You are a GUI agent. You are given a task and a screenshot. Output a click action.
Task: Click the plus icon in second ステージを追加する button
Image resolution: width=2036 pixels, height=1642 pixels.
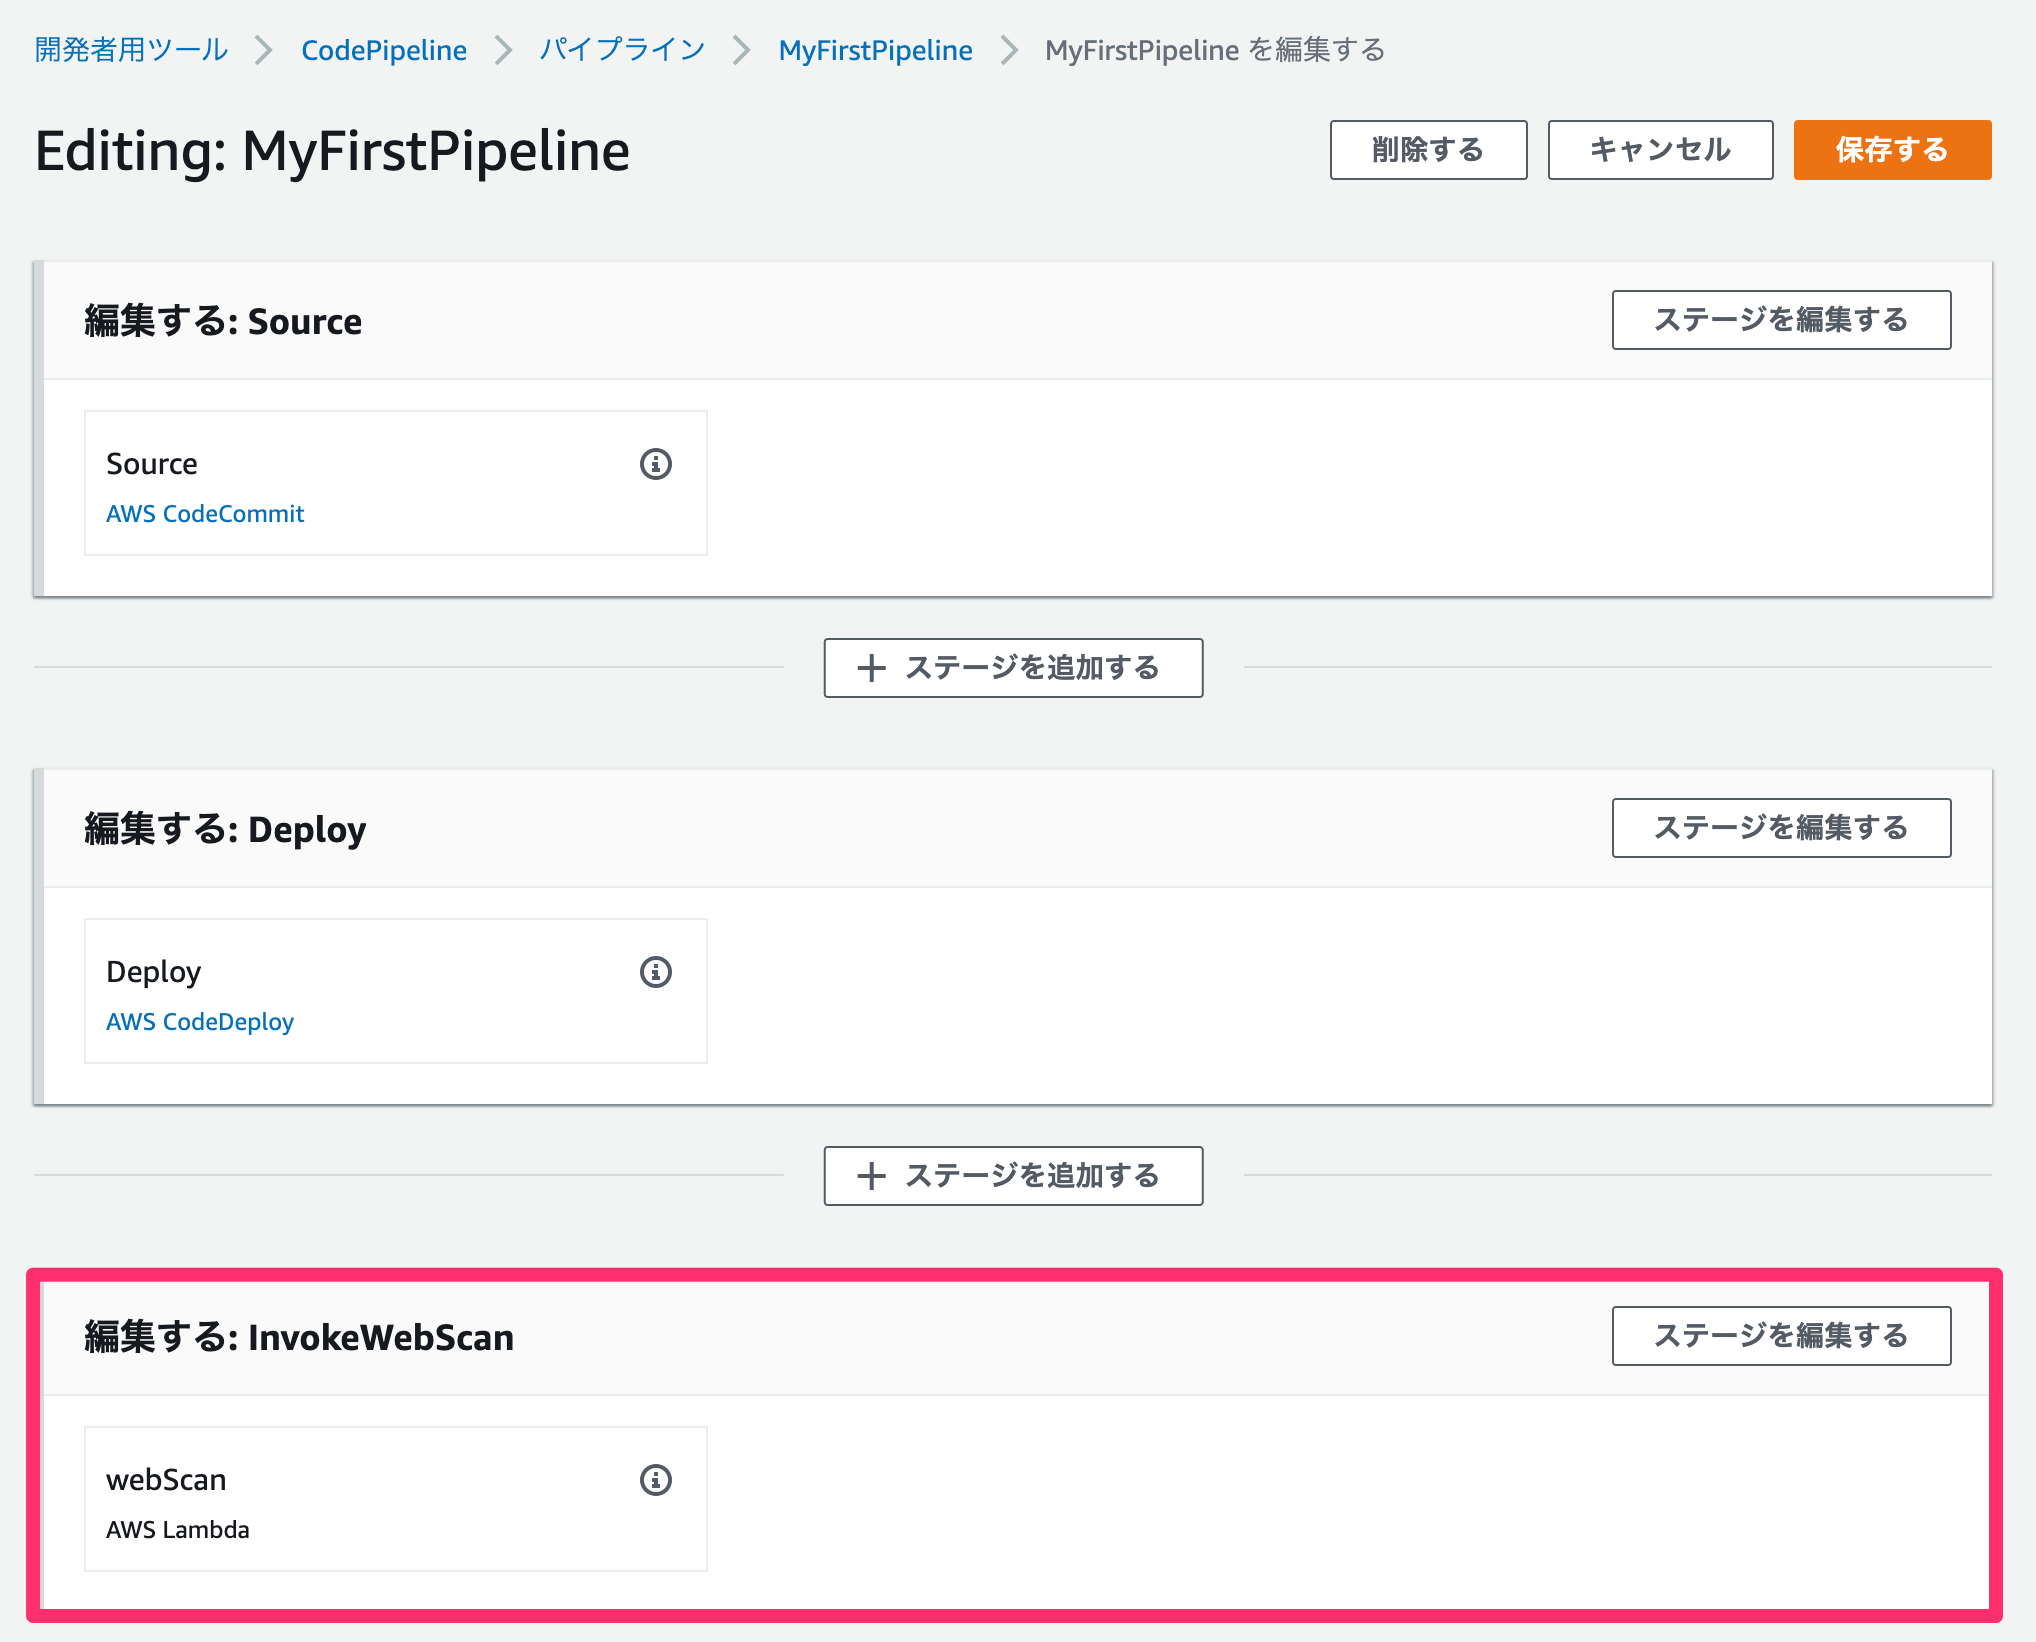[872, 1176]
